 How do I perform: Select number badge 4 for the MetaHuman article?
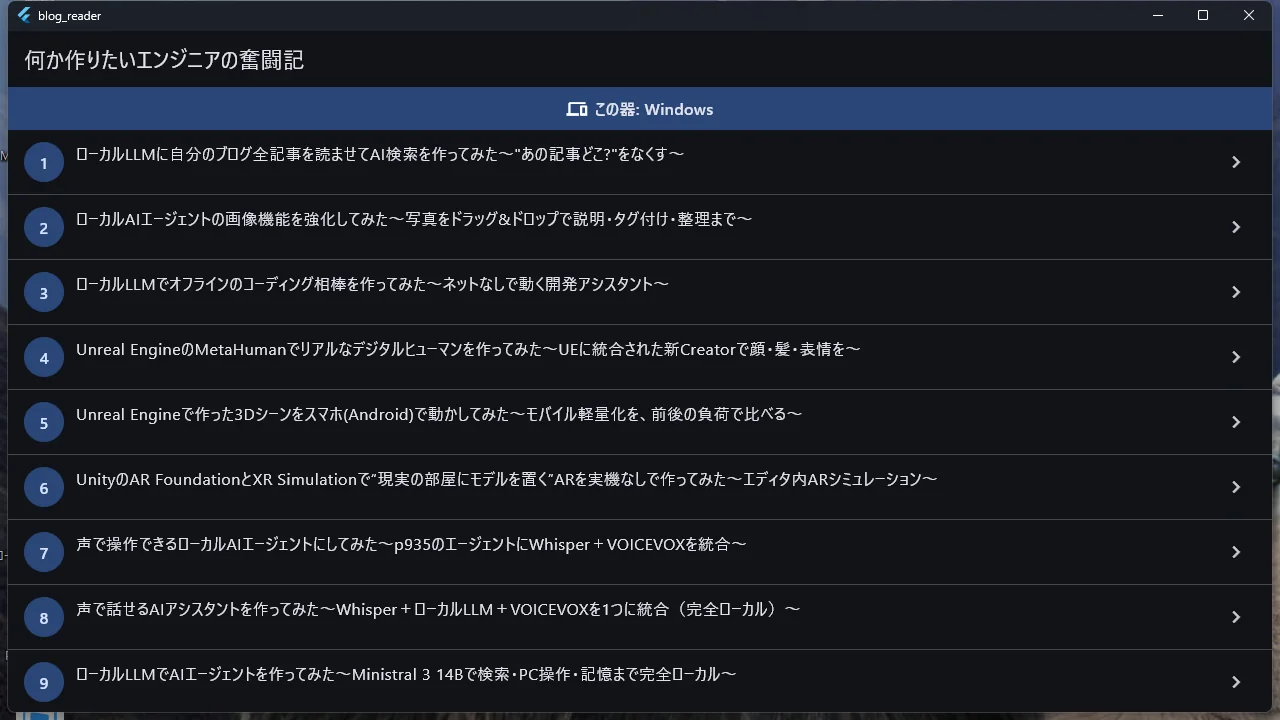click(44, 357)
